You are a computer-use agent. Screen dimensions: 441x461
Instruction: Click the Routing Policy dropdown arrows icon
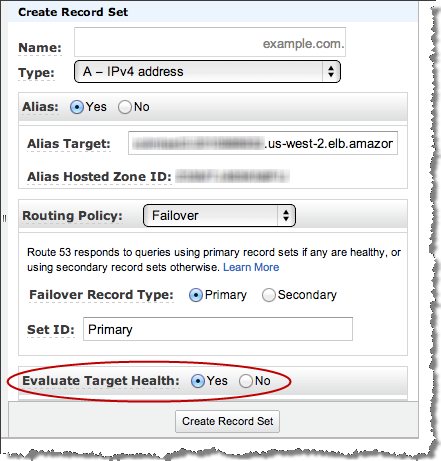coord(286,216)
